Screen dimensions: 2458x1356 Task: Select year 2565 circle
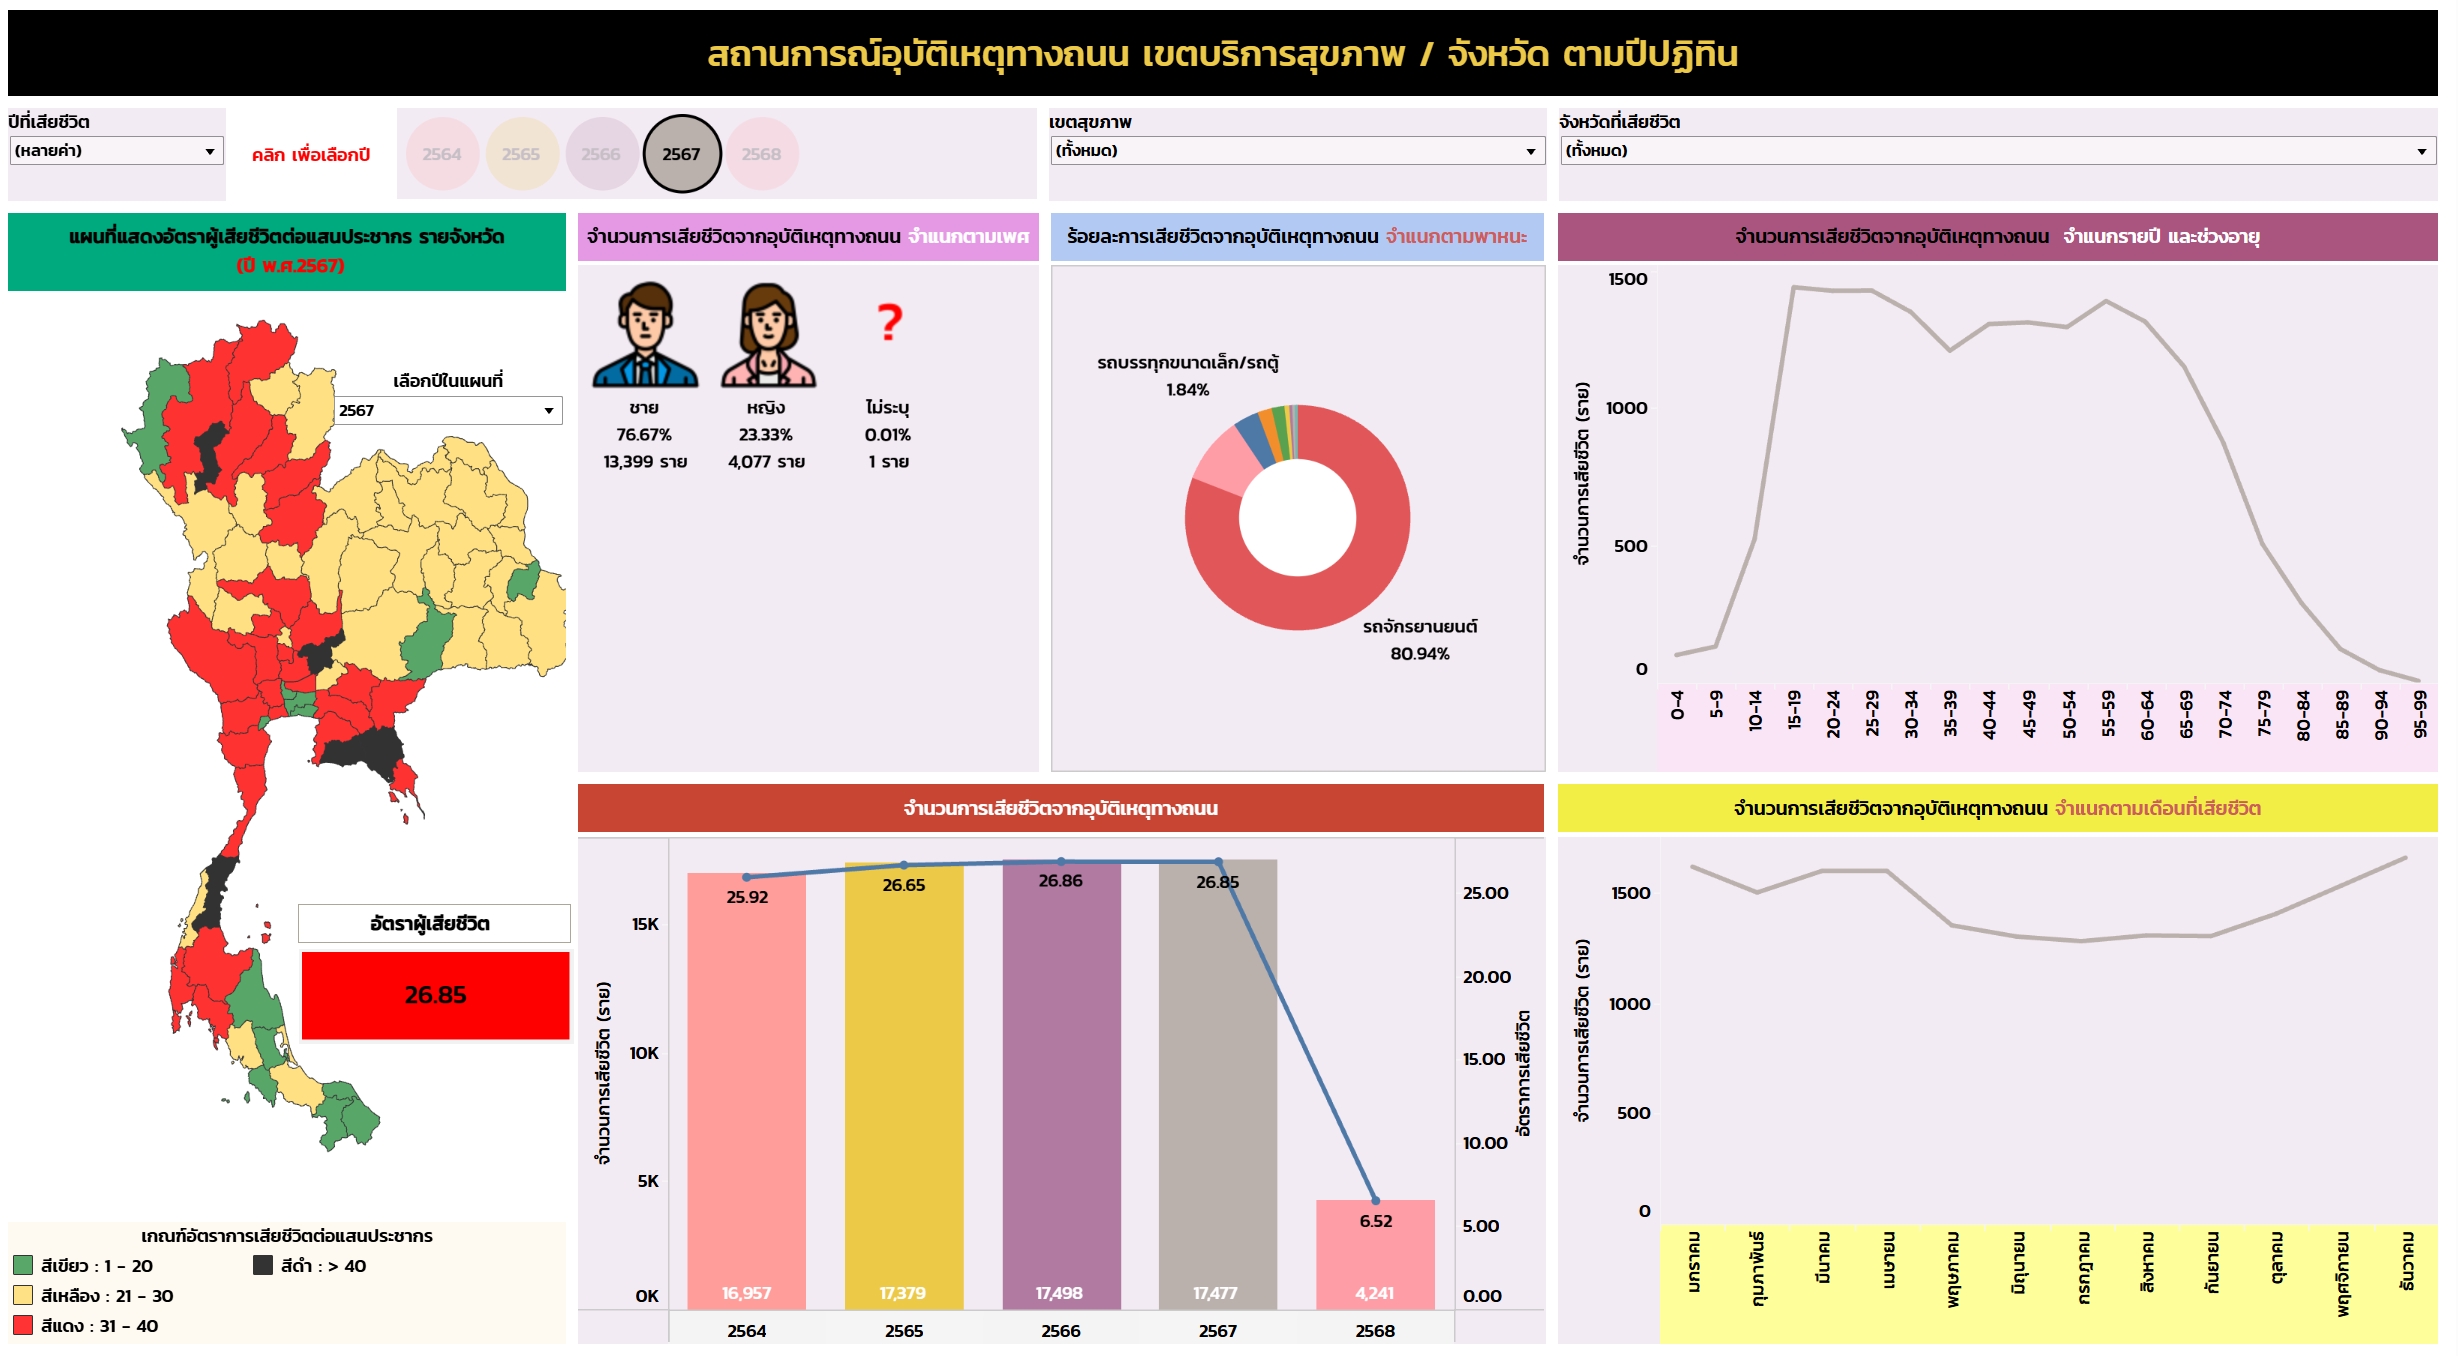pos(521,154)
